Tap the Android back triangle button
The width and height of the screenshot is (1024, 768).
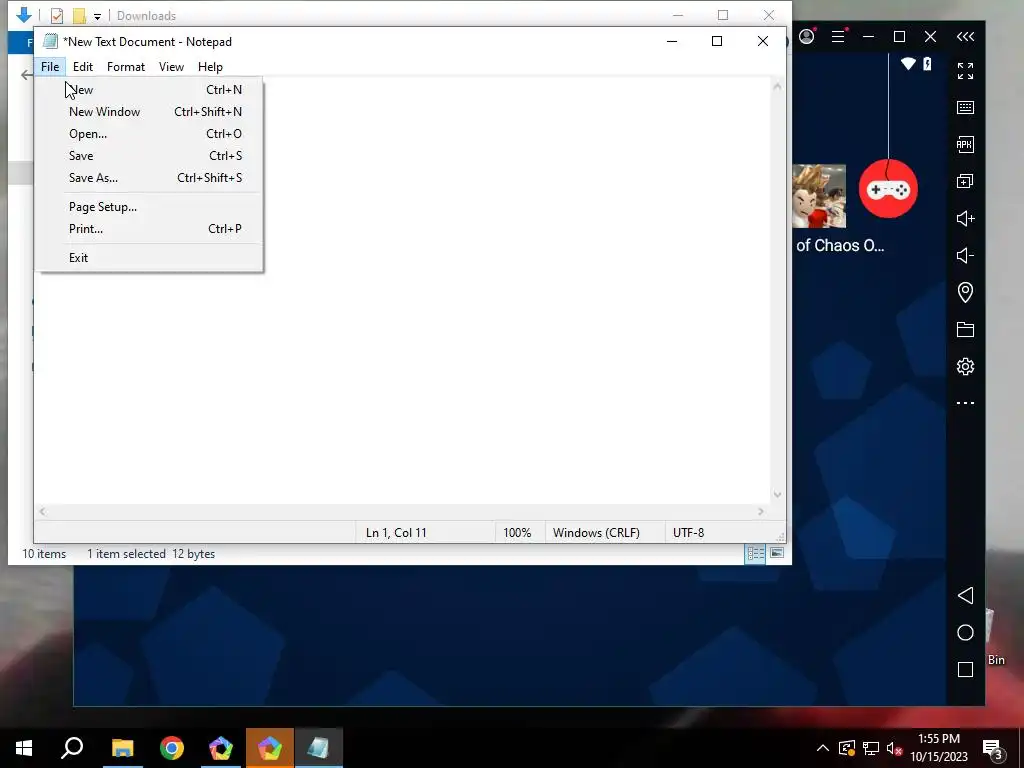point(965,596)
